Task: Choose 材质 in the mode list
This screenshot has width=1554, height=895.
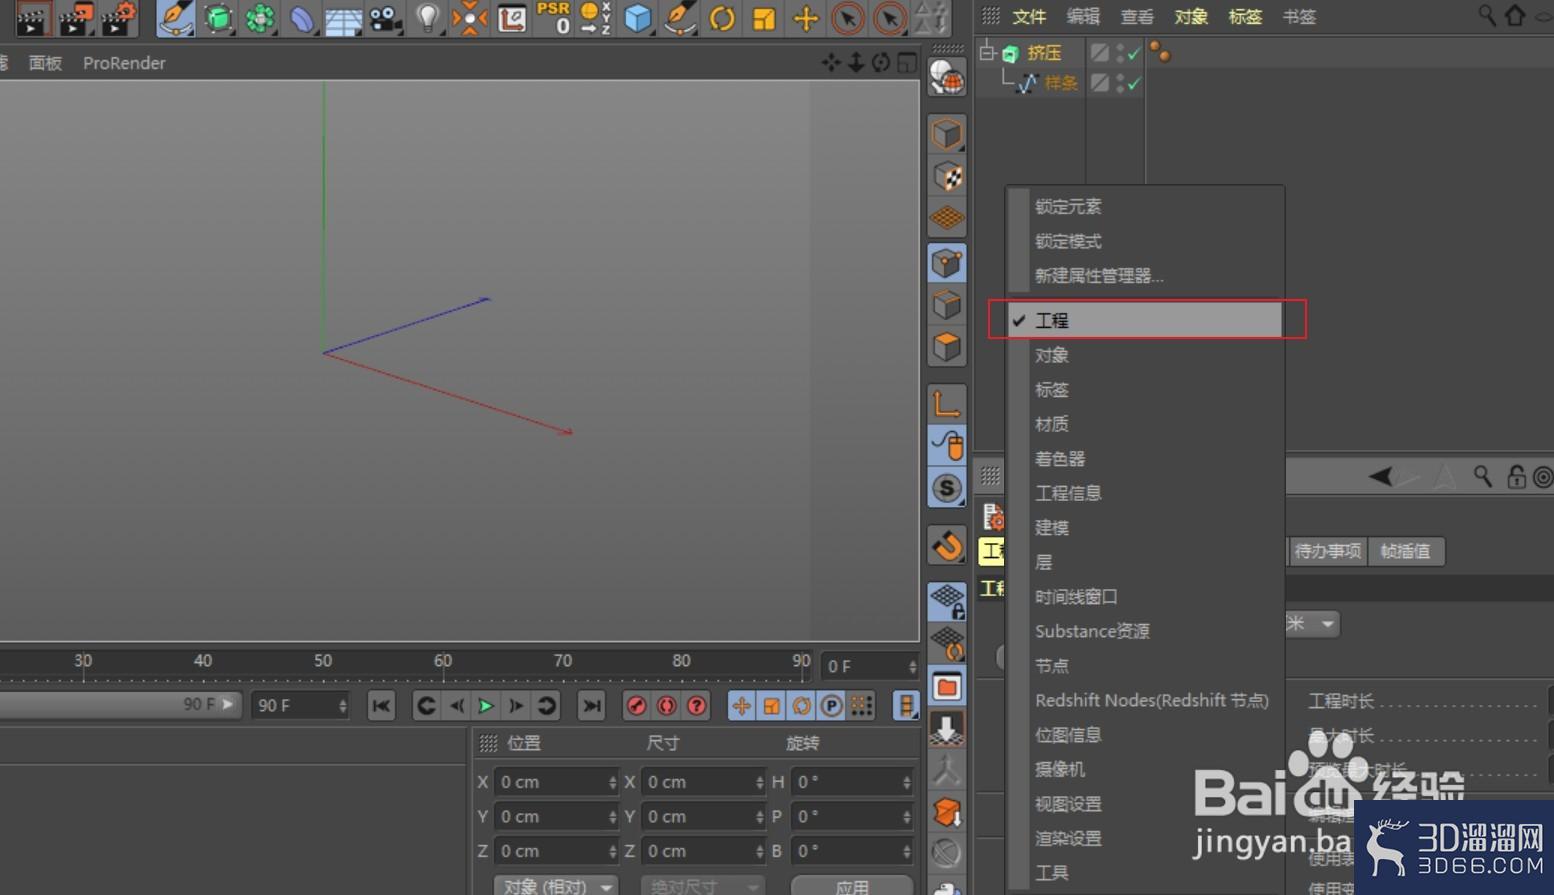Action: [x=1145, y=424]
